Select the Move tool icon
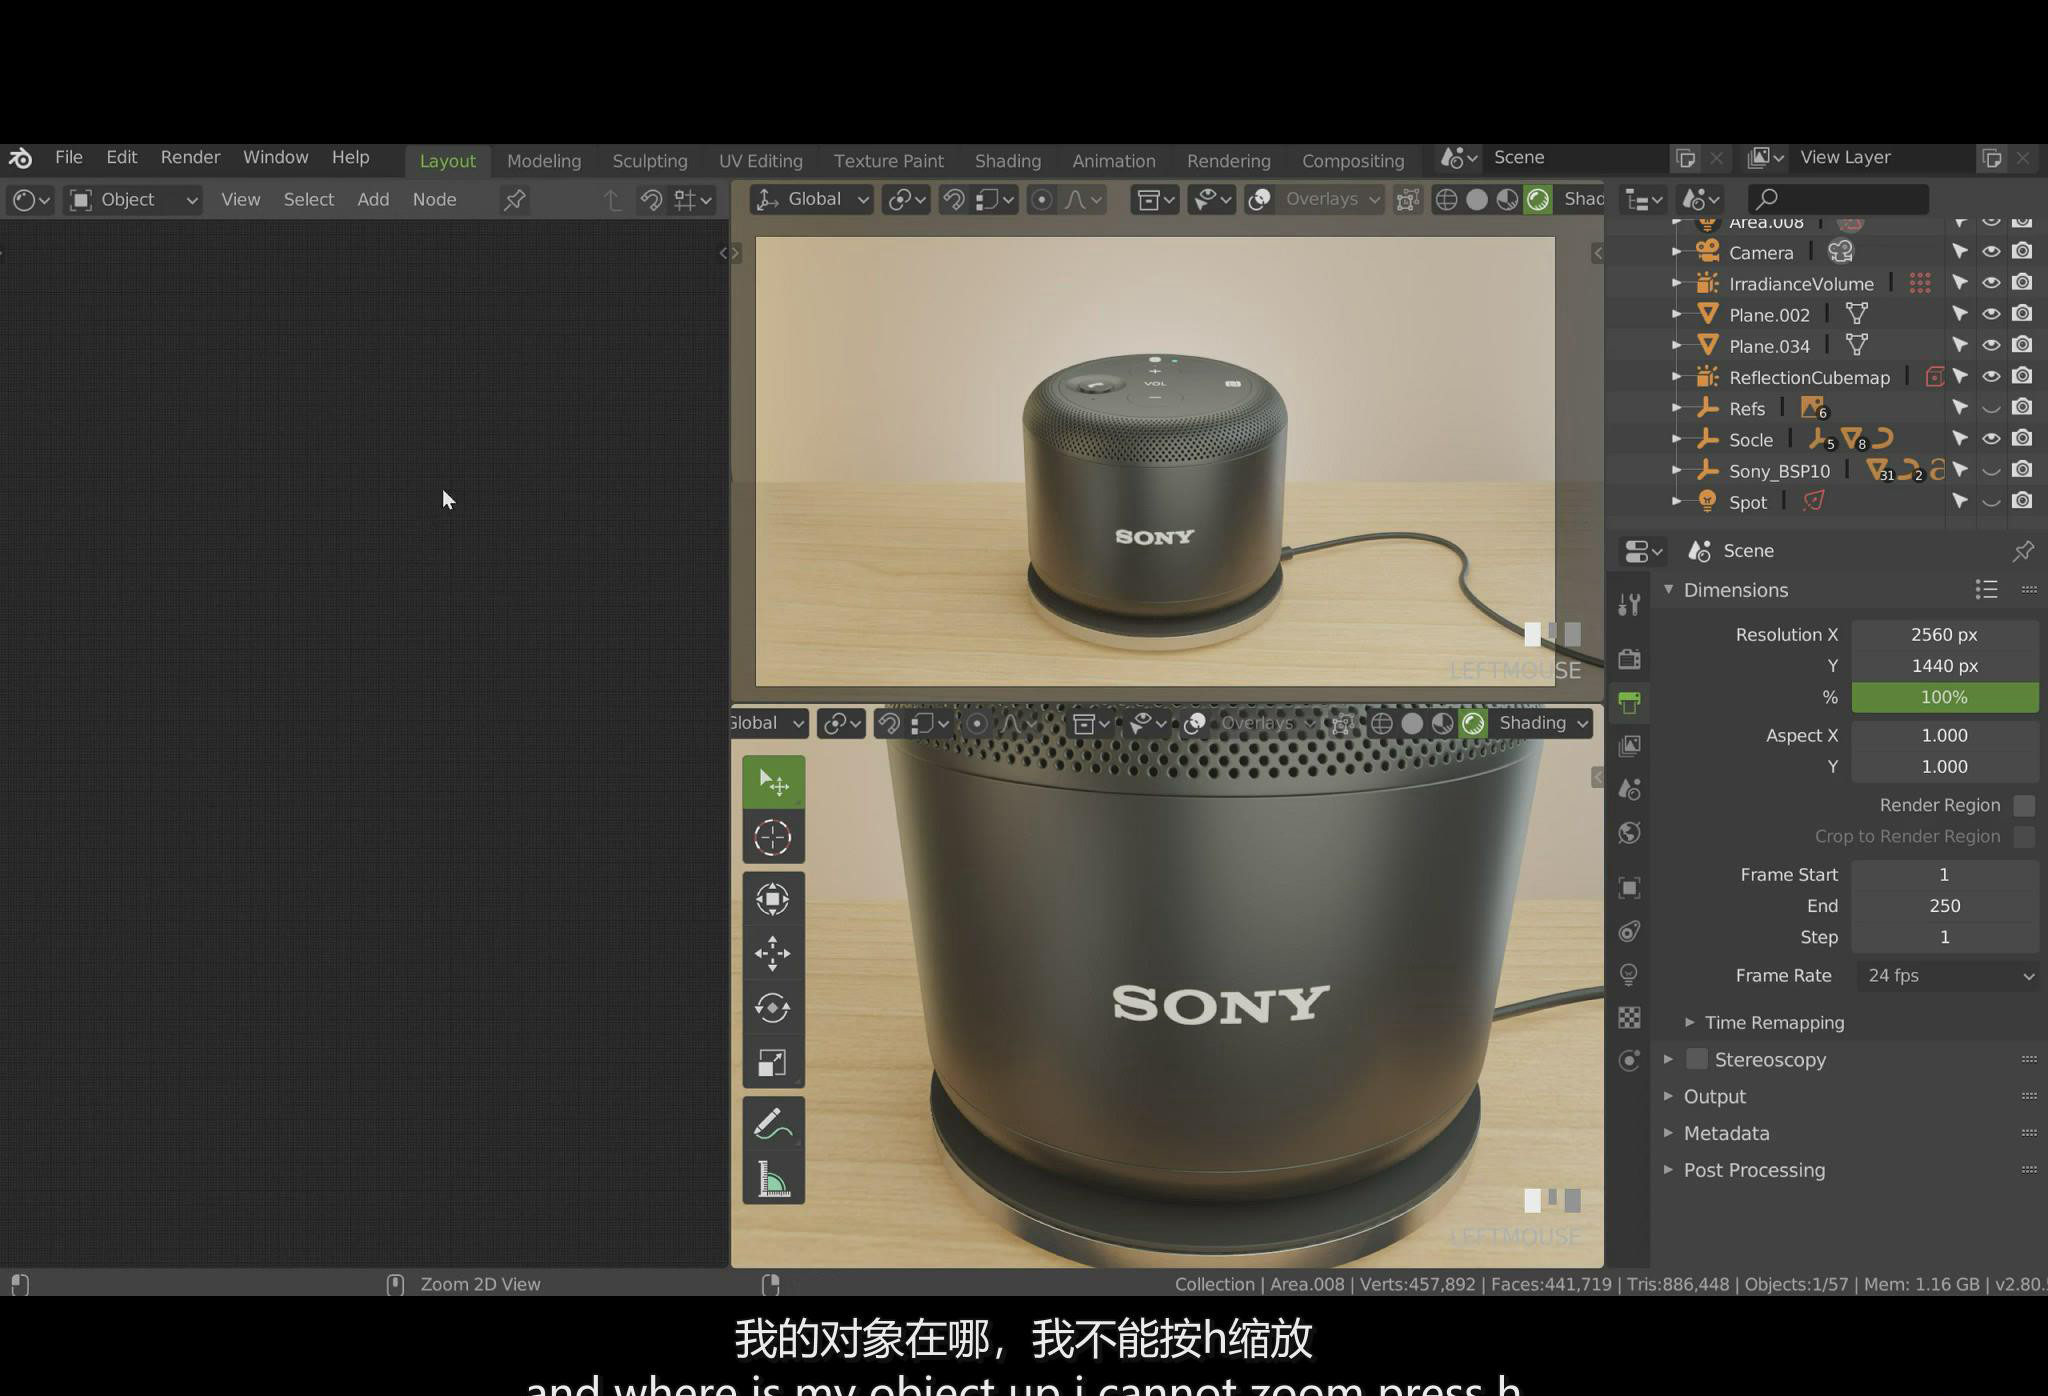Viewport: 2048px width, 1396px height. coord(773,953)
